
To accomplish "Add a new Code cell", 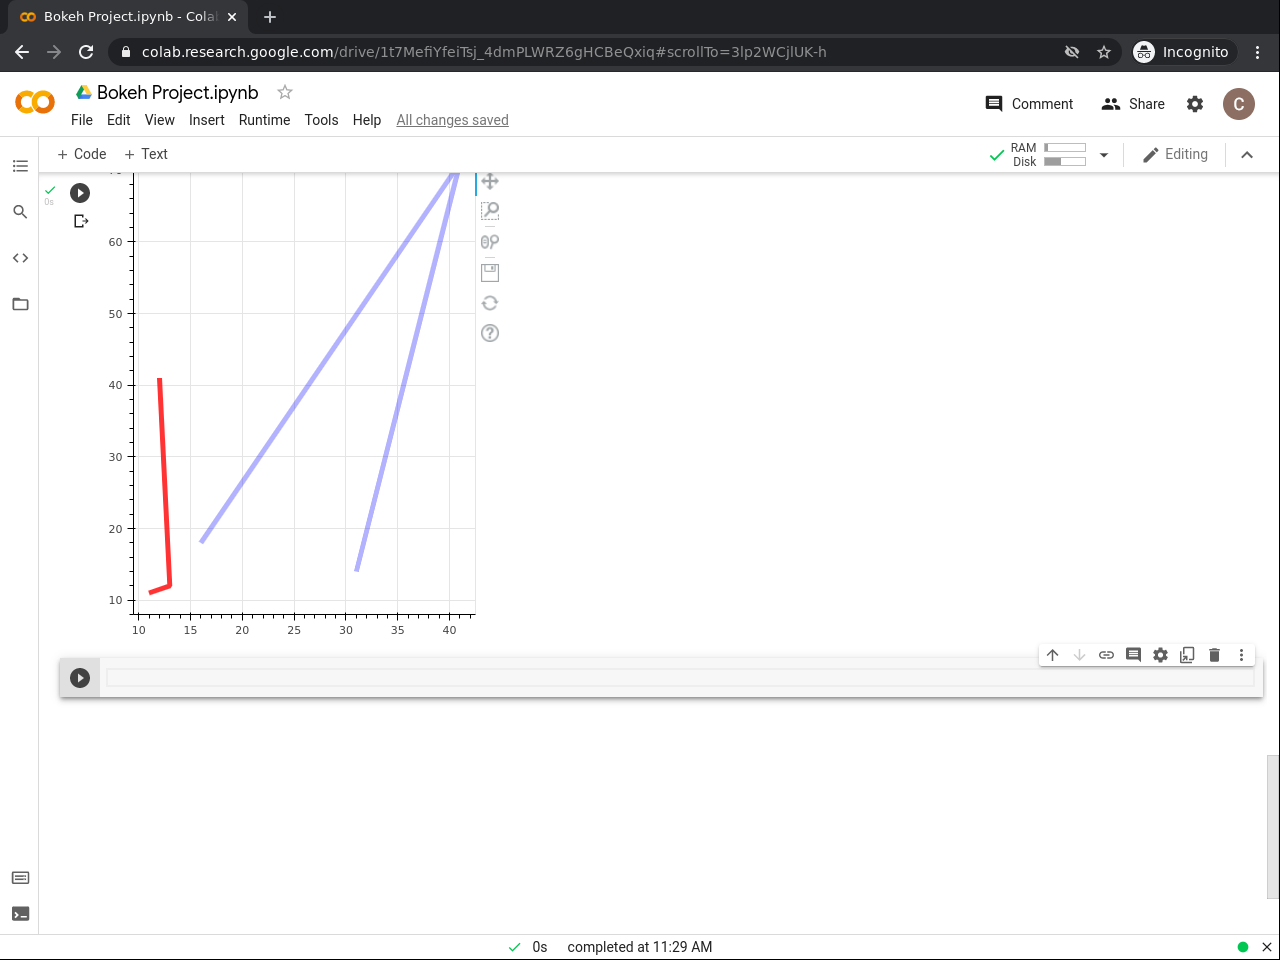I will [82, 154].
